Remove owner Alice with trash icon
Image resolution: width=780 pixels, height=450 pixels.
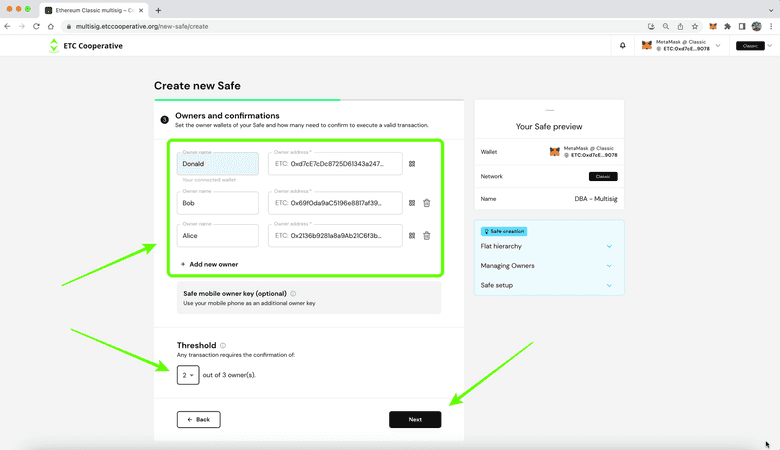[427, 236]
